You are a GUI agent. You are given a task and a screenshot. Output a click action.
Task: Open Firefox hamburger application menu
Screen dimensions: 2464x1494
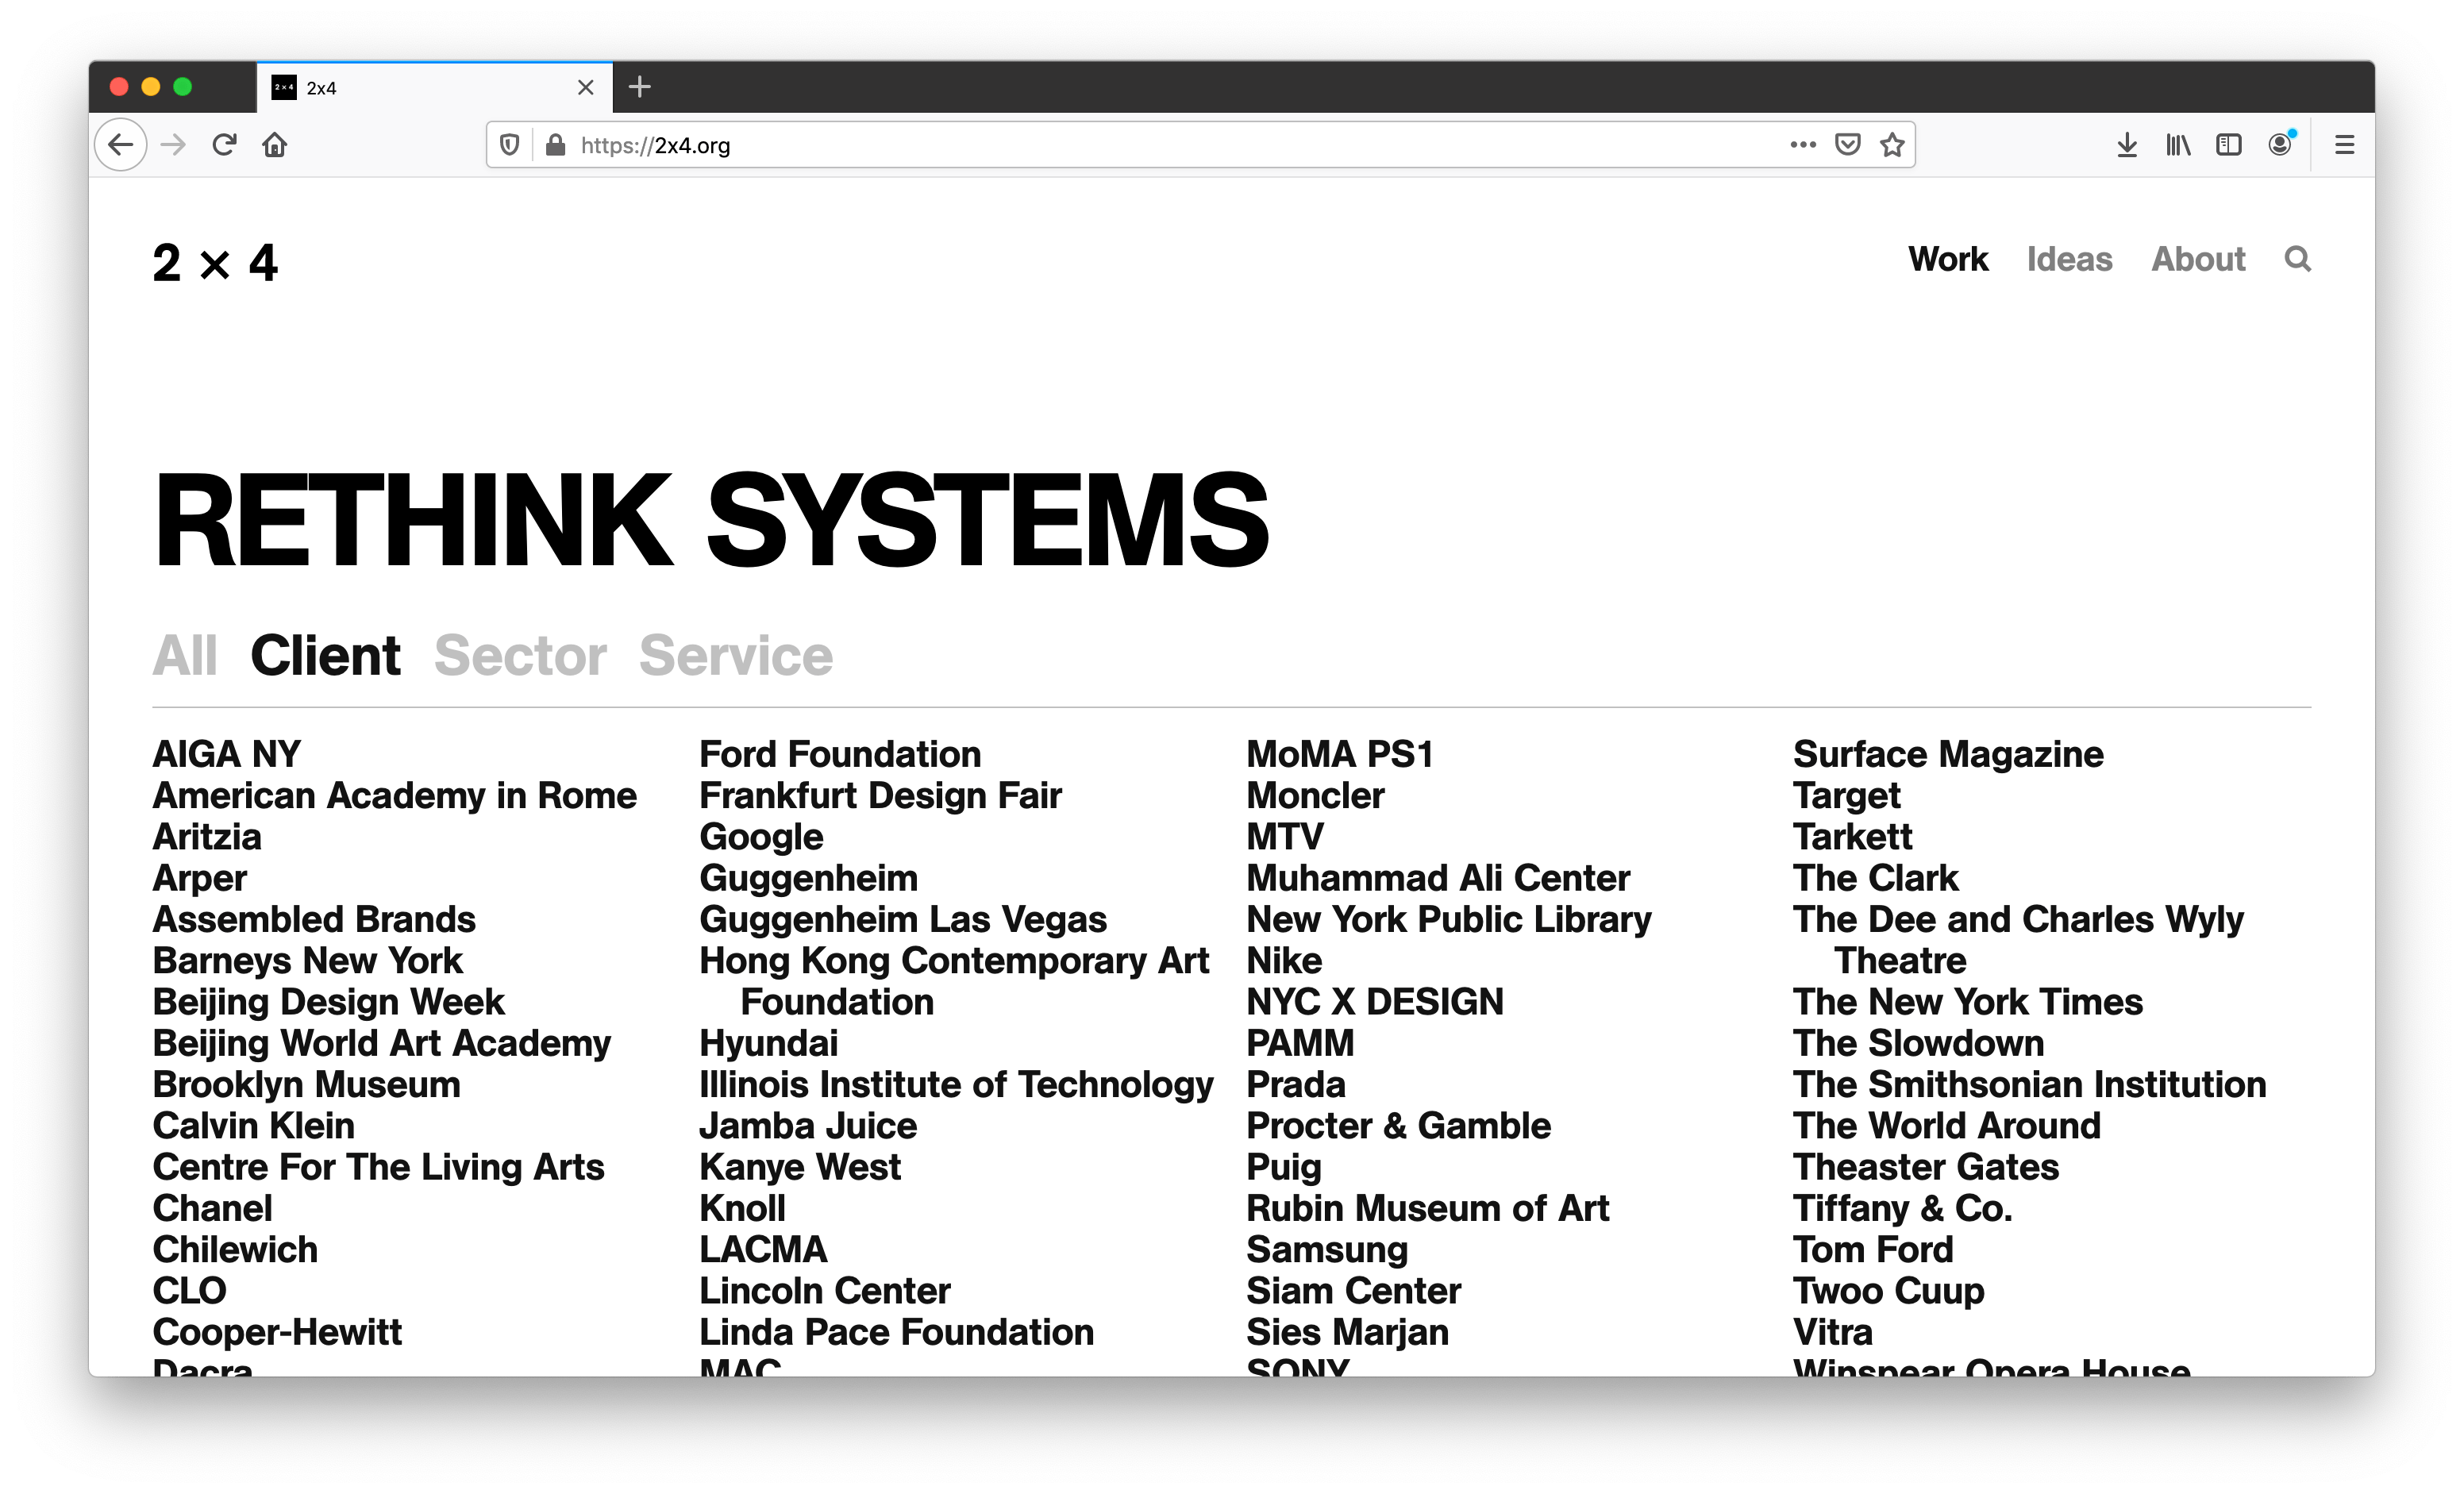(x=2344, y=145)
